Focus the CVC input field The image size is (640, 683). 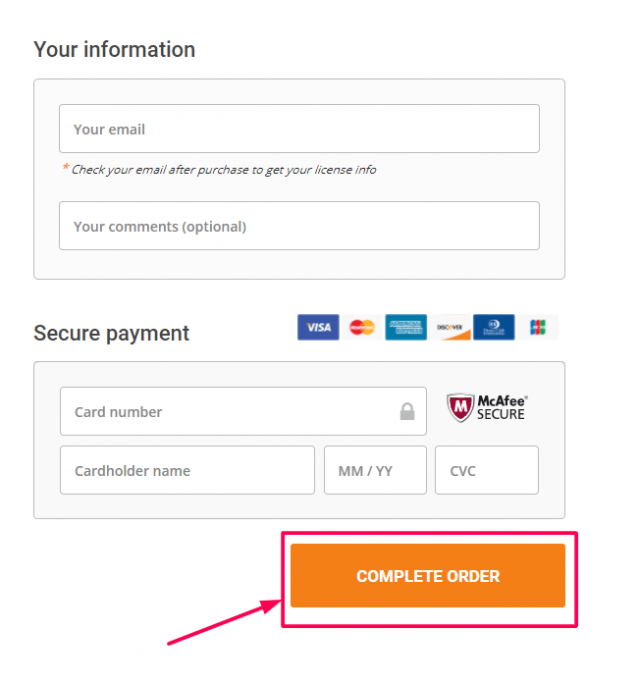[487, 470]
